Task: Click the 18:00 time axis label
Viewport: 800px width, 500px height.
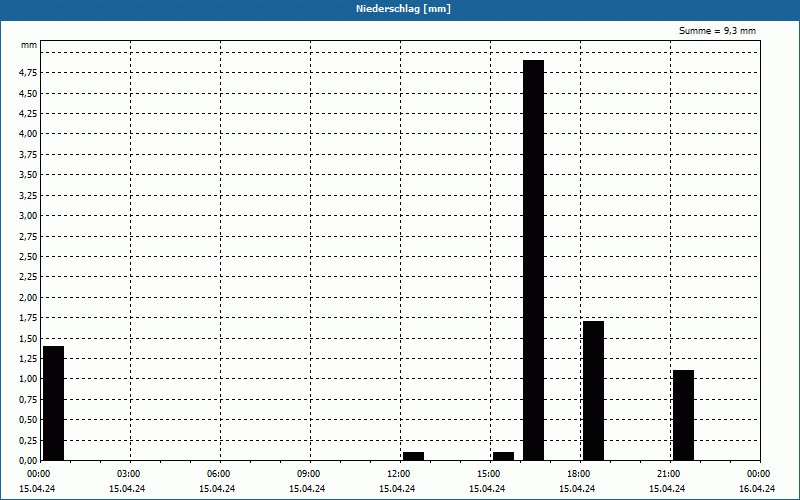Action: [x=580, y=474]
